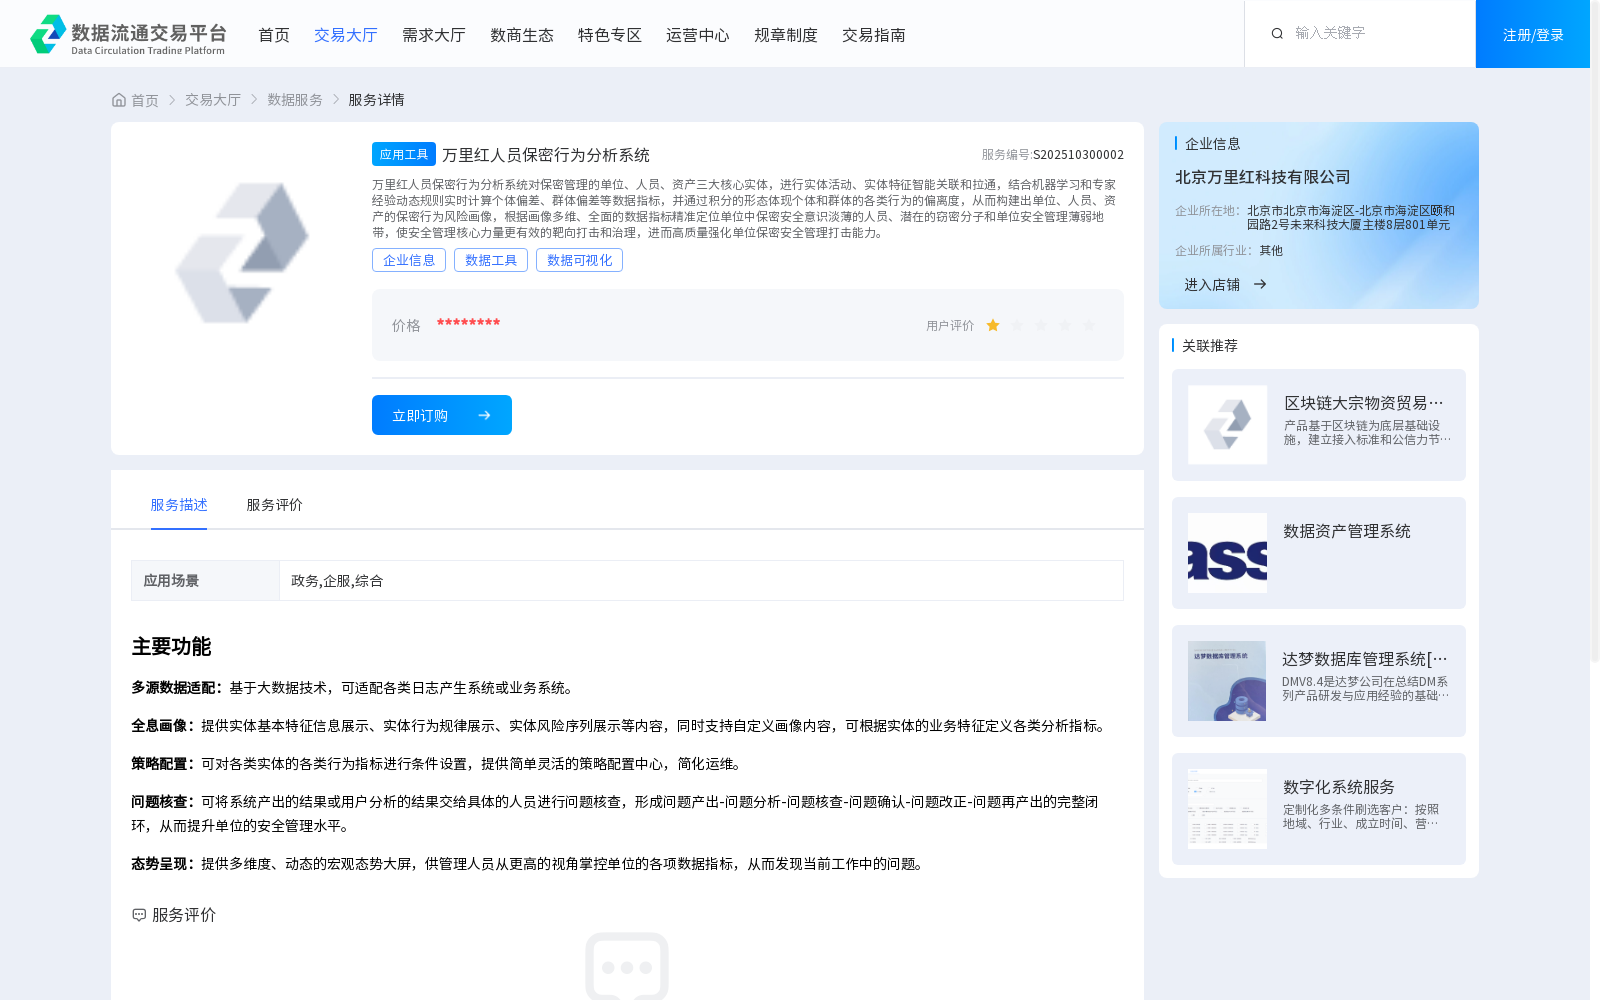
Task: Click the 主要功能 heading
Action: (x=171, y=647)
